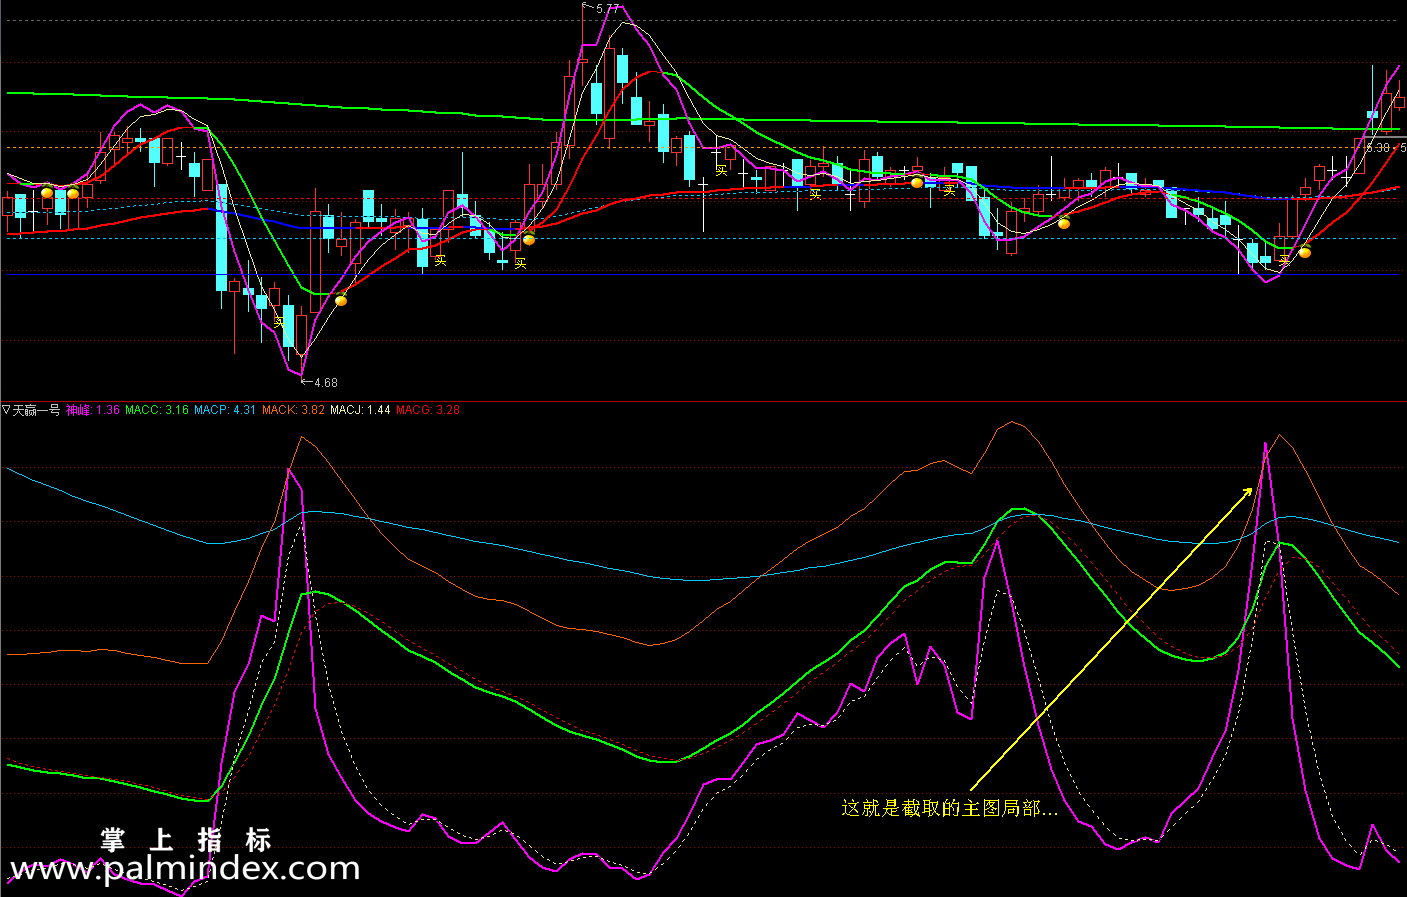Click the yellow 这就是截取的主图局部 annotation text

(x=949, y=808)
